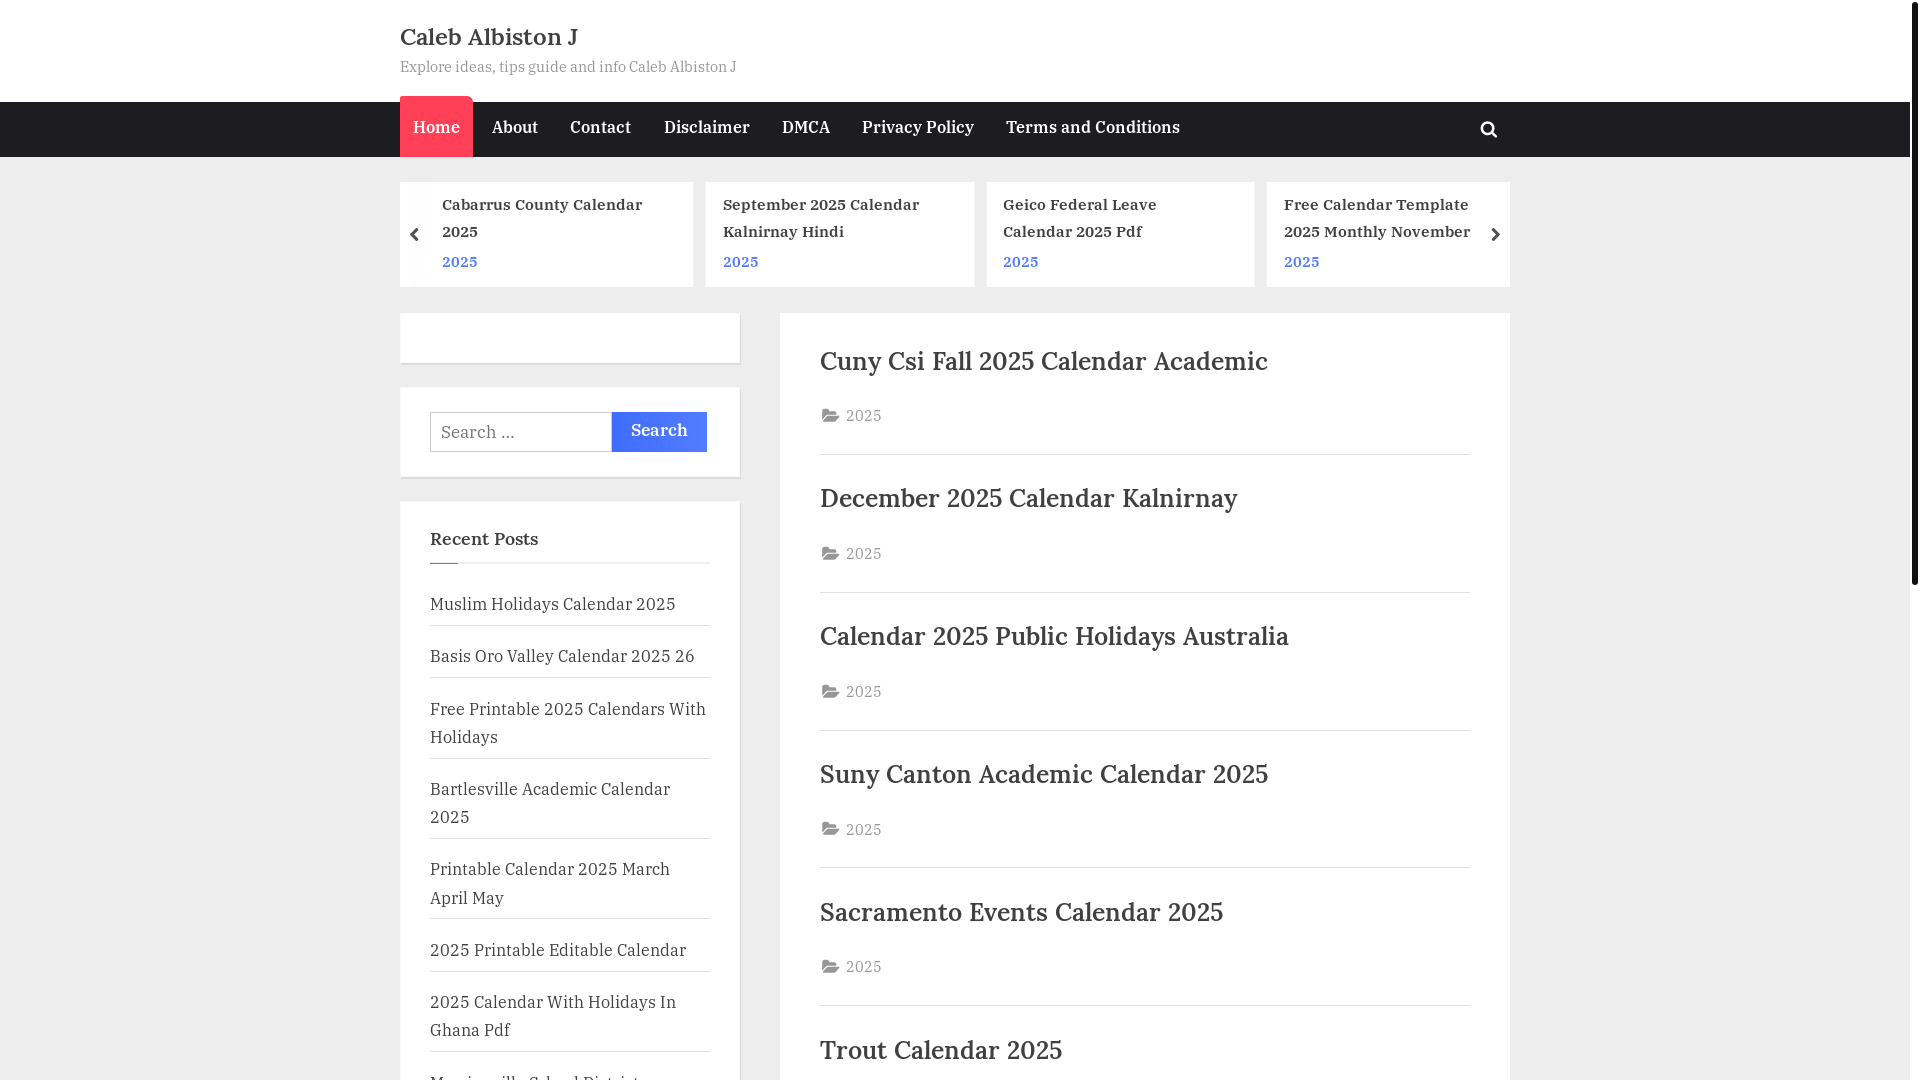Open September 2025 Calendar Kalnirnay Hindi slide
The width and height of the screenshot is (1920, 1080).
[x=821, y=218]
